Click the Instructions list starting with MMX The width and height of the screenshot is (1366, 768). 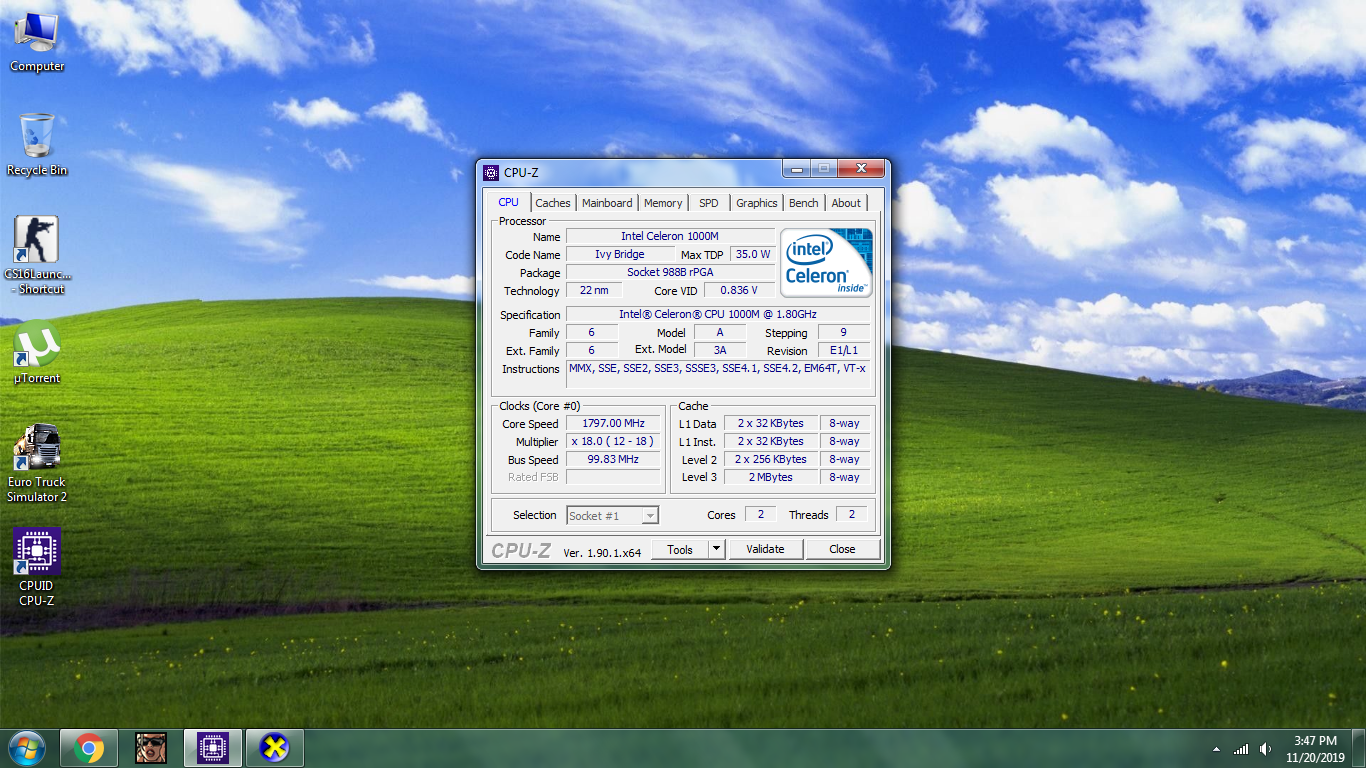(718, 374)
